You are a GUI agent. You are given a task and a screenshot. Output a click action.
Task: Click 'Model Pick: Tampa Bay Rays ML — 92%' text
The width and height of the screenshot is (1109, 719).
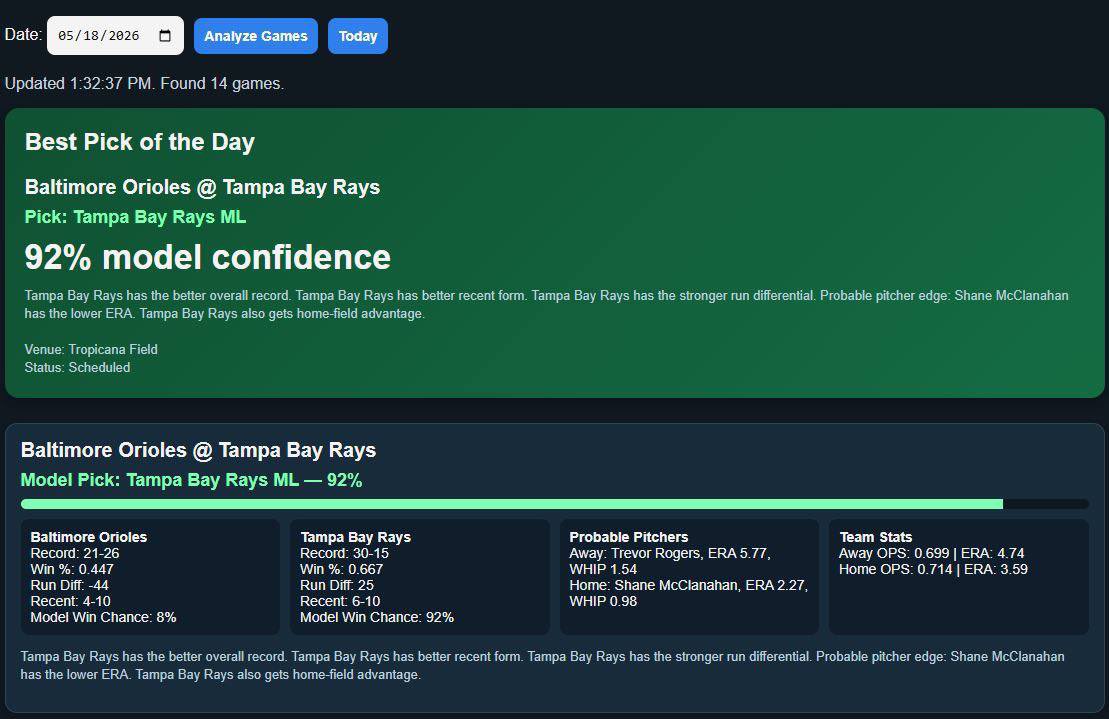(x=192, y=480)
